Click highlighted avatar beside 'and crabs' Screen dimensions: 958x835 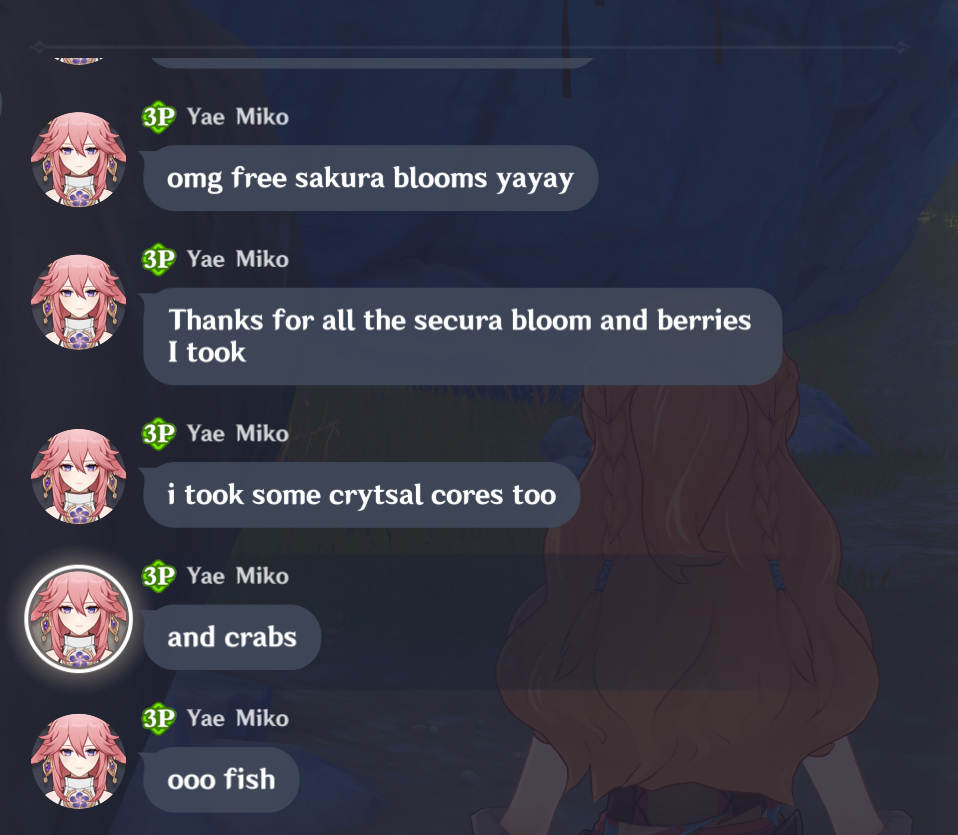(78, 619)
